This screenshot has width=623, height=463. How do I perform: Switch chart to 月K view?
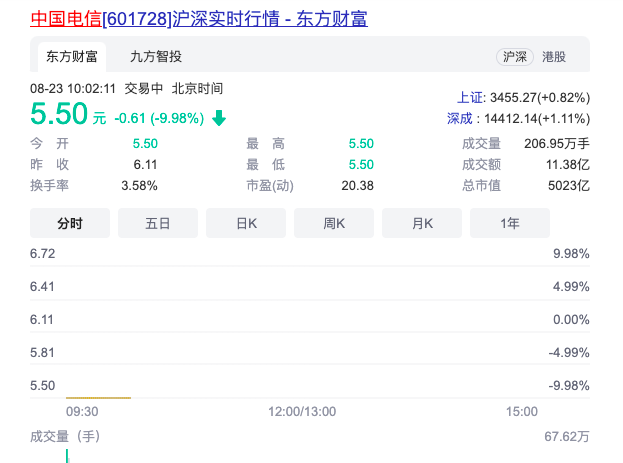click(x=422, y=223)
